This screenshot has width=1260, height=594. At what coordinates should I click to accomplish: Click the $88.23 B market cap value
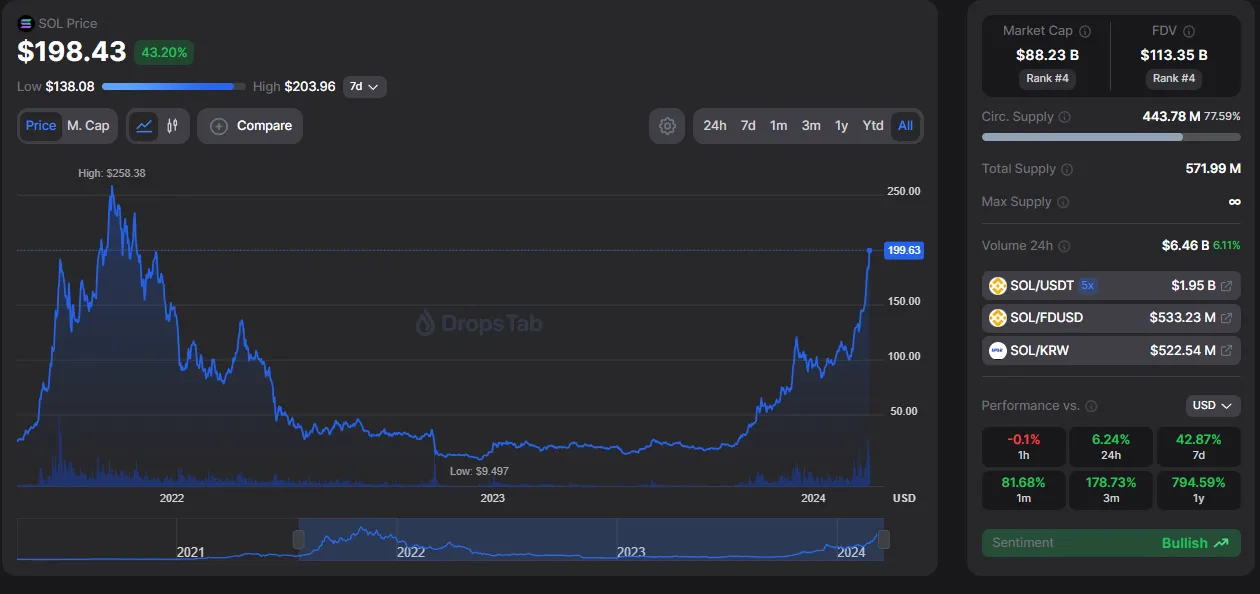1047,55
